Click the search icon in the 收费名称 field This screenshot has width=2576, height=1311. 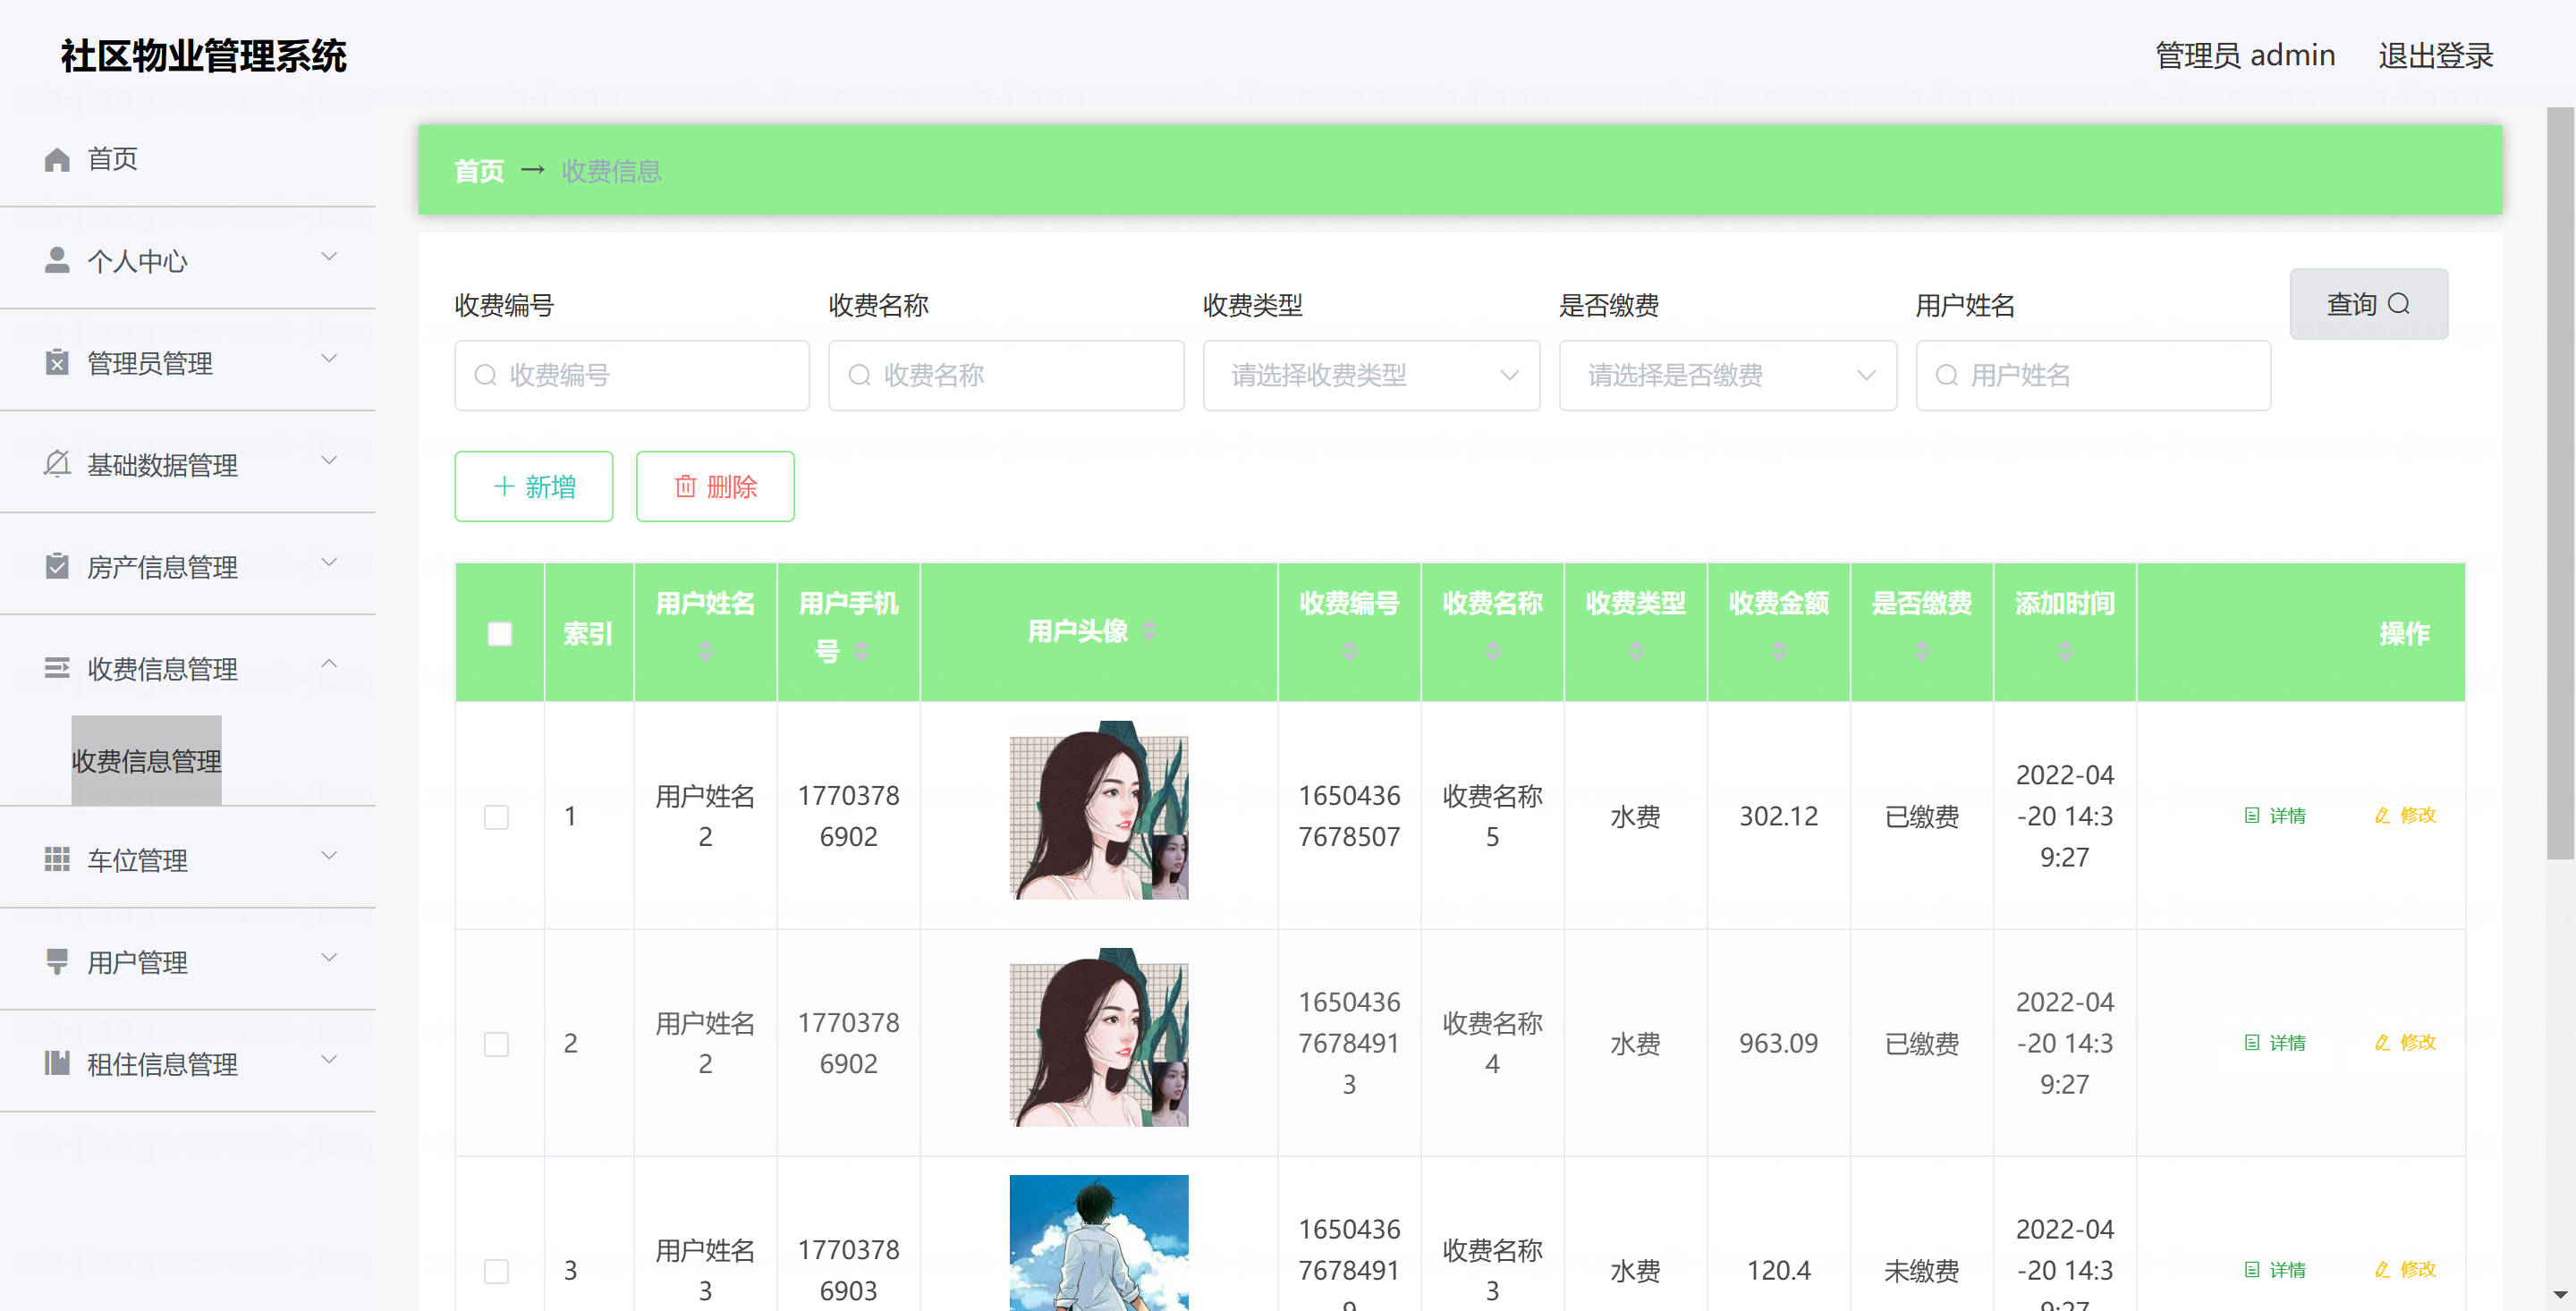tap(860, 375)
